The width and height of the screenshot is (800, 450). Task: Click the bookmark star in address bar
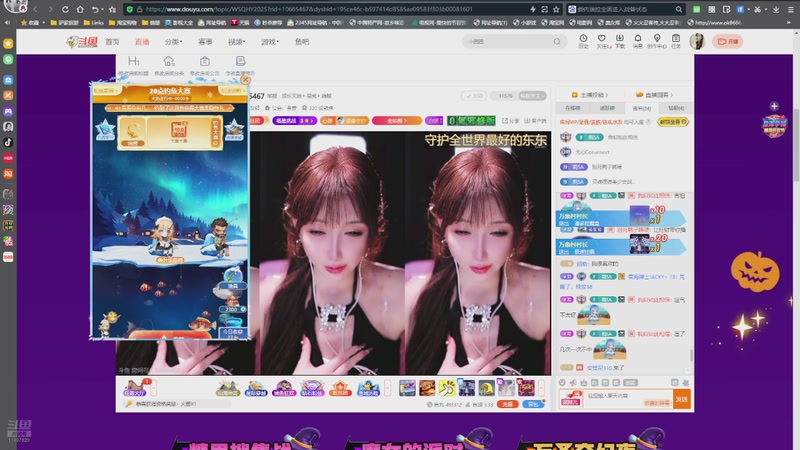click(x=556, y=9)
